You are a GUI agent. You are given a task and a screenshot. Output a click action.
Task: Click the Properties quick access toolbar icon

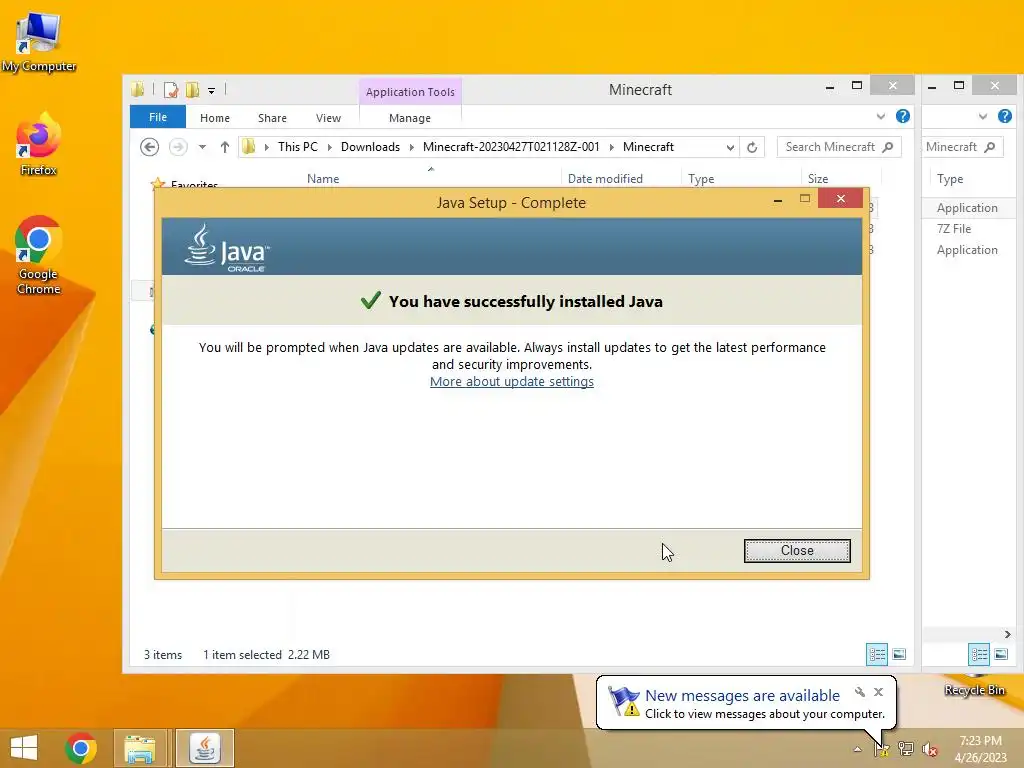coord(171,90)
